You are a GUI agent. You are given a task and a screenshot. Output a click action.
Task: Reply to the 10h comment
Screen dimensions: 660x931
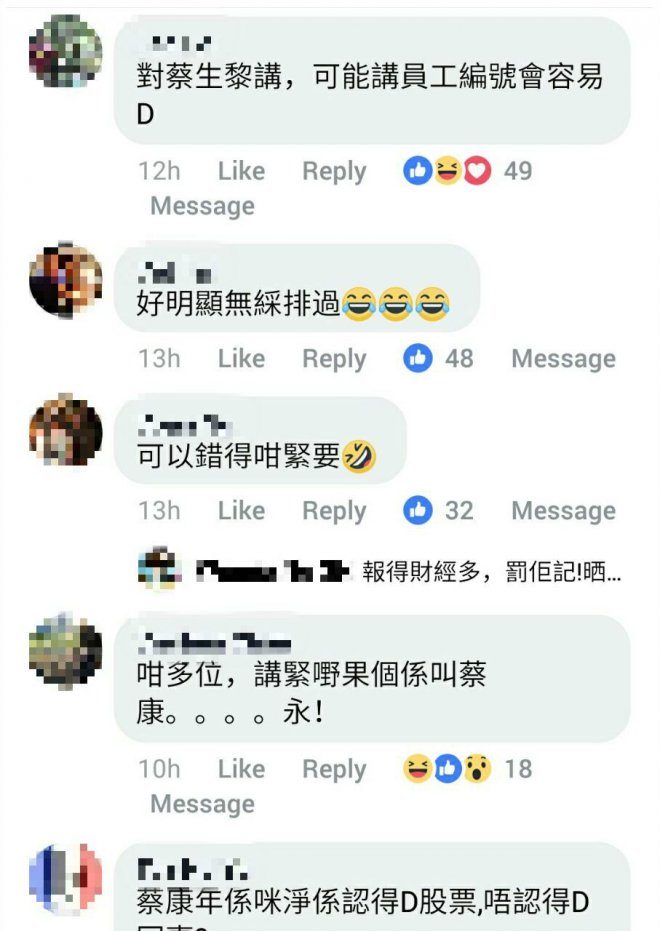334,770
